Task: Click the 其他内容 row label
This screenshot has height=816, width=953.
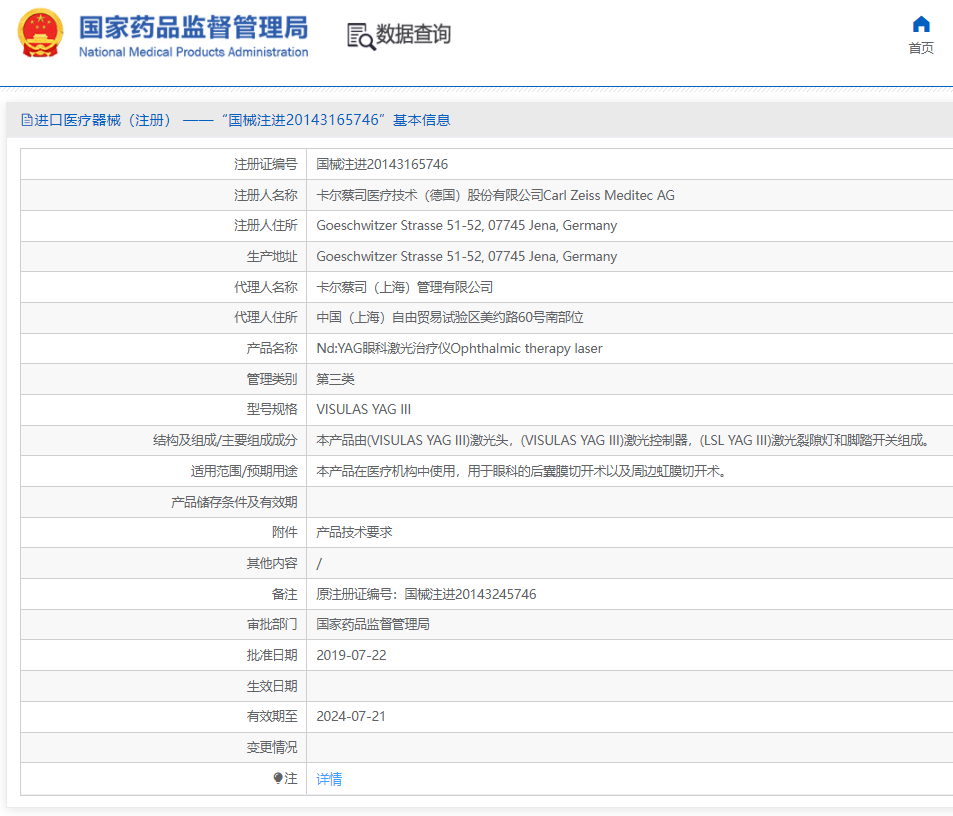Action: pyautogui.click(x=272, y=563)
